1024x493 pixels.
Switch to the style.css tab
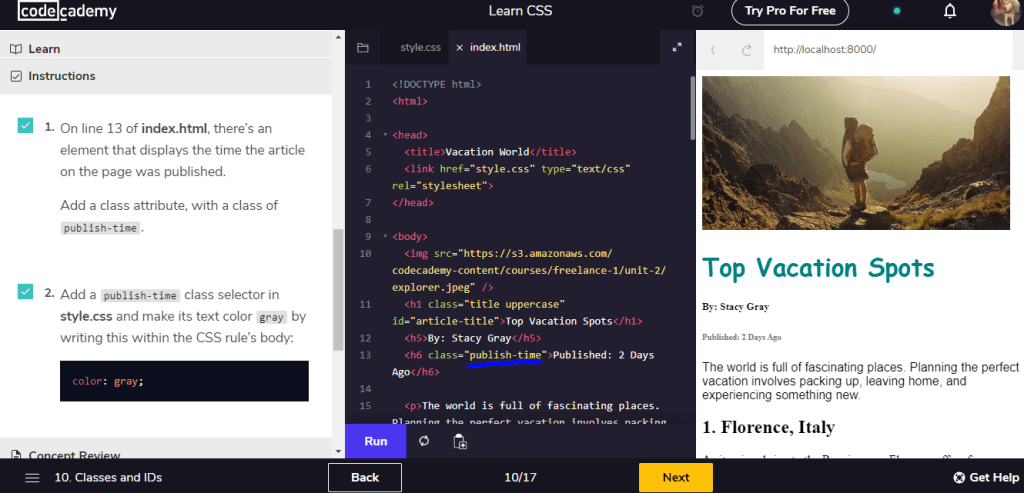coord(421,48)
